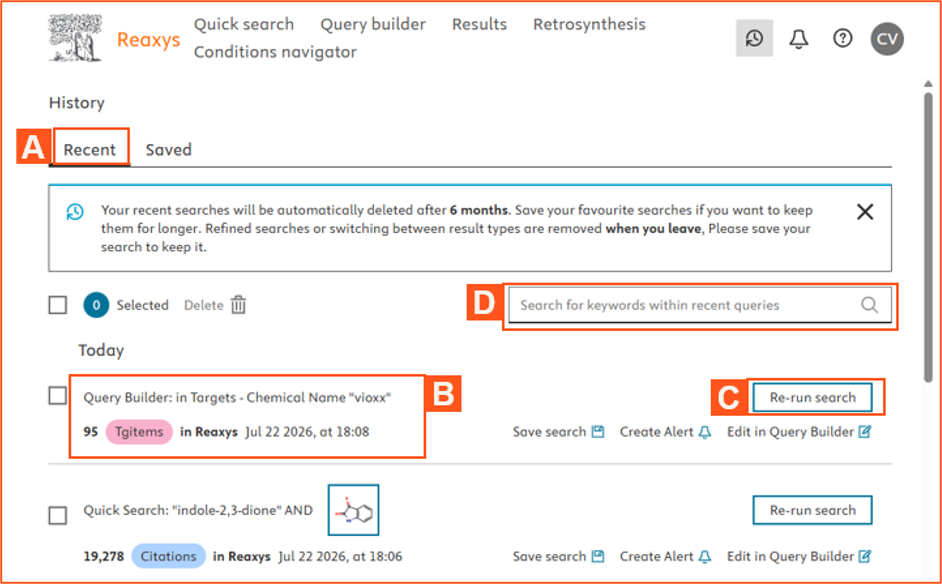Screen dimensions: 942x584
Task: Click the Query Builder "vioxx" query text
Action: tap(237, 398)
